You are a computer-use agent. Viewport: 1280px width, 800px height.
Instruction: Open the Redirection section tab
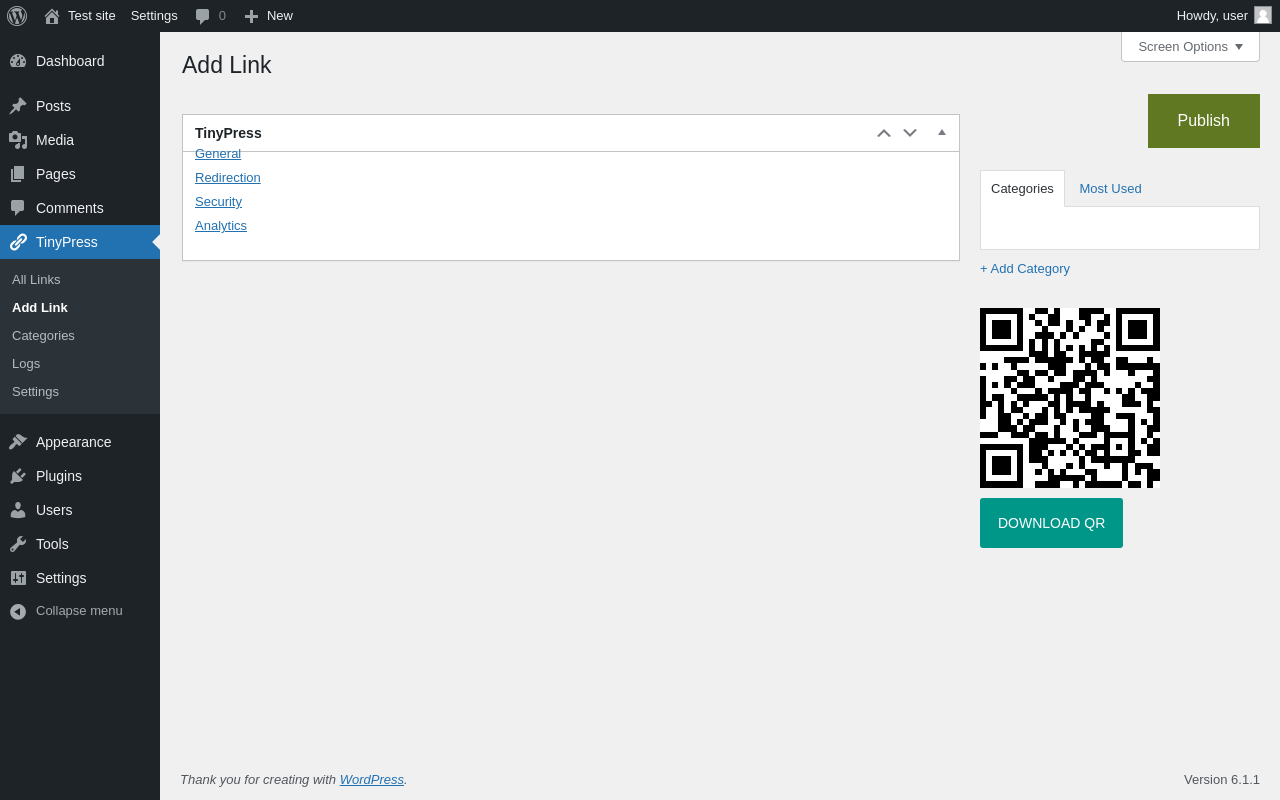coord(228,177)
